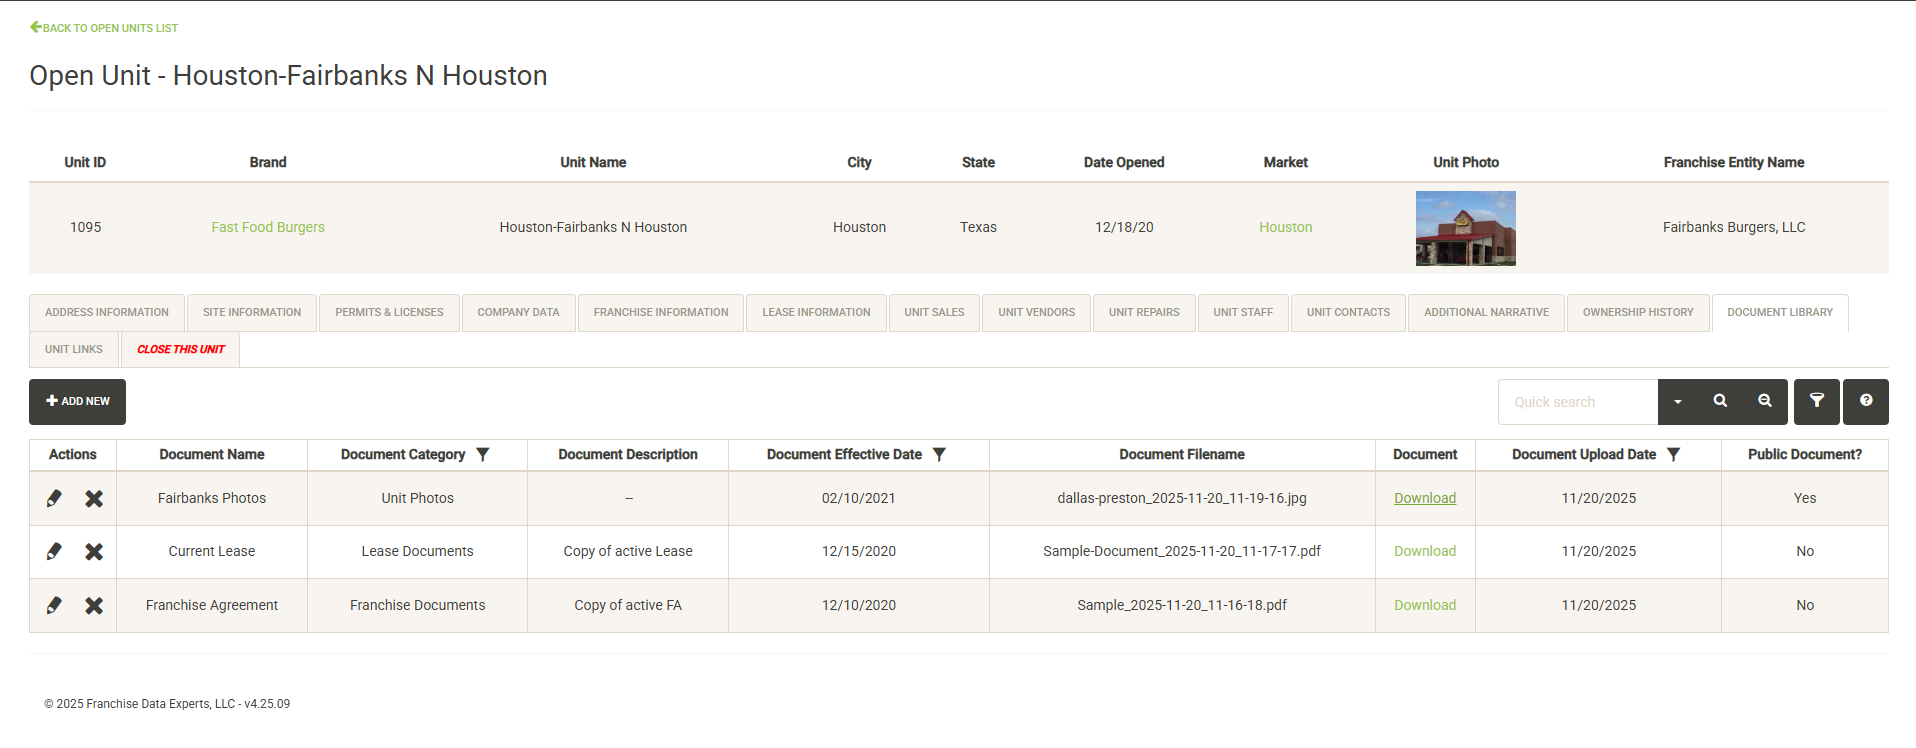Clear search using the minus magnifier icon

point(1765,401)
